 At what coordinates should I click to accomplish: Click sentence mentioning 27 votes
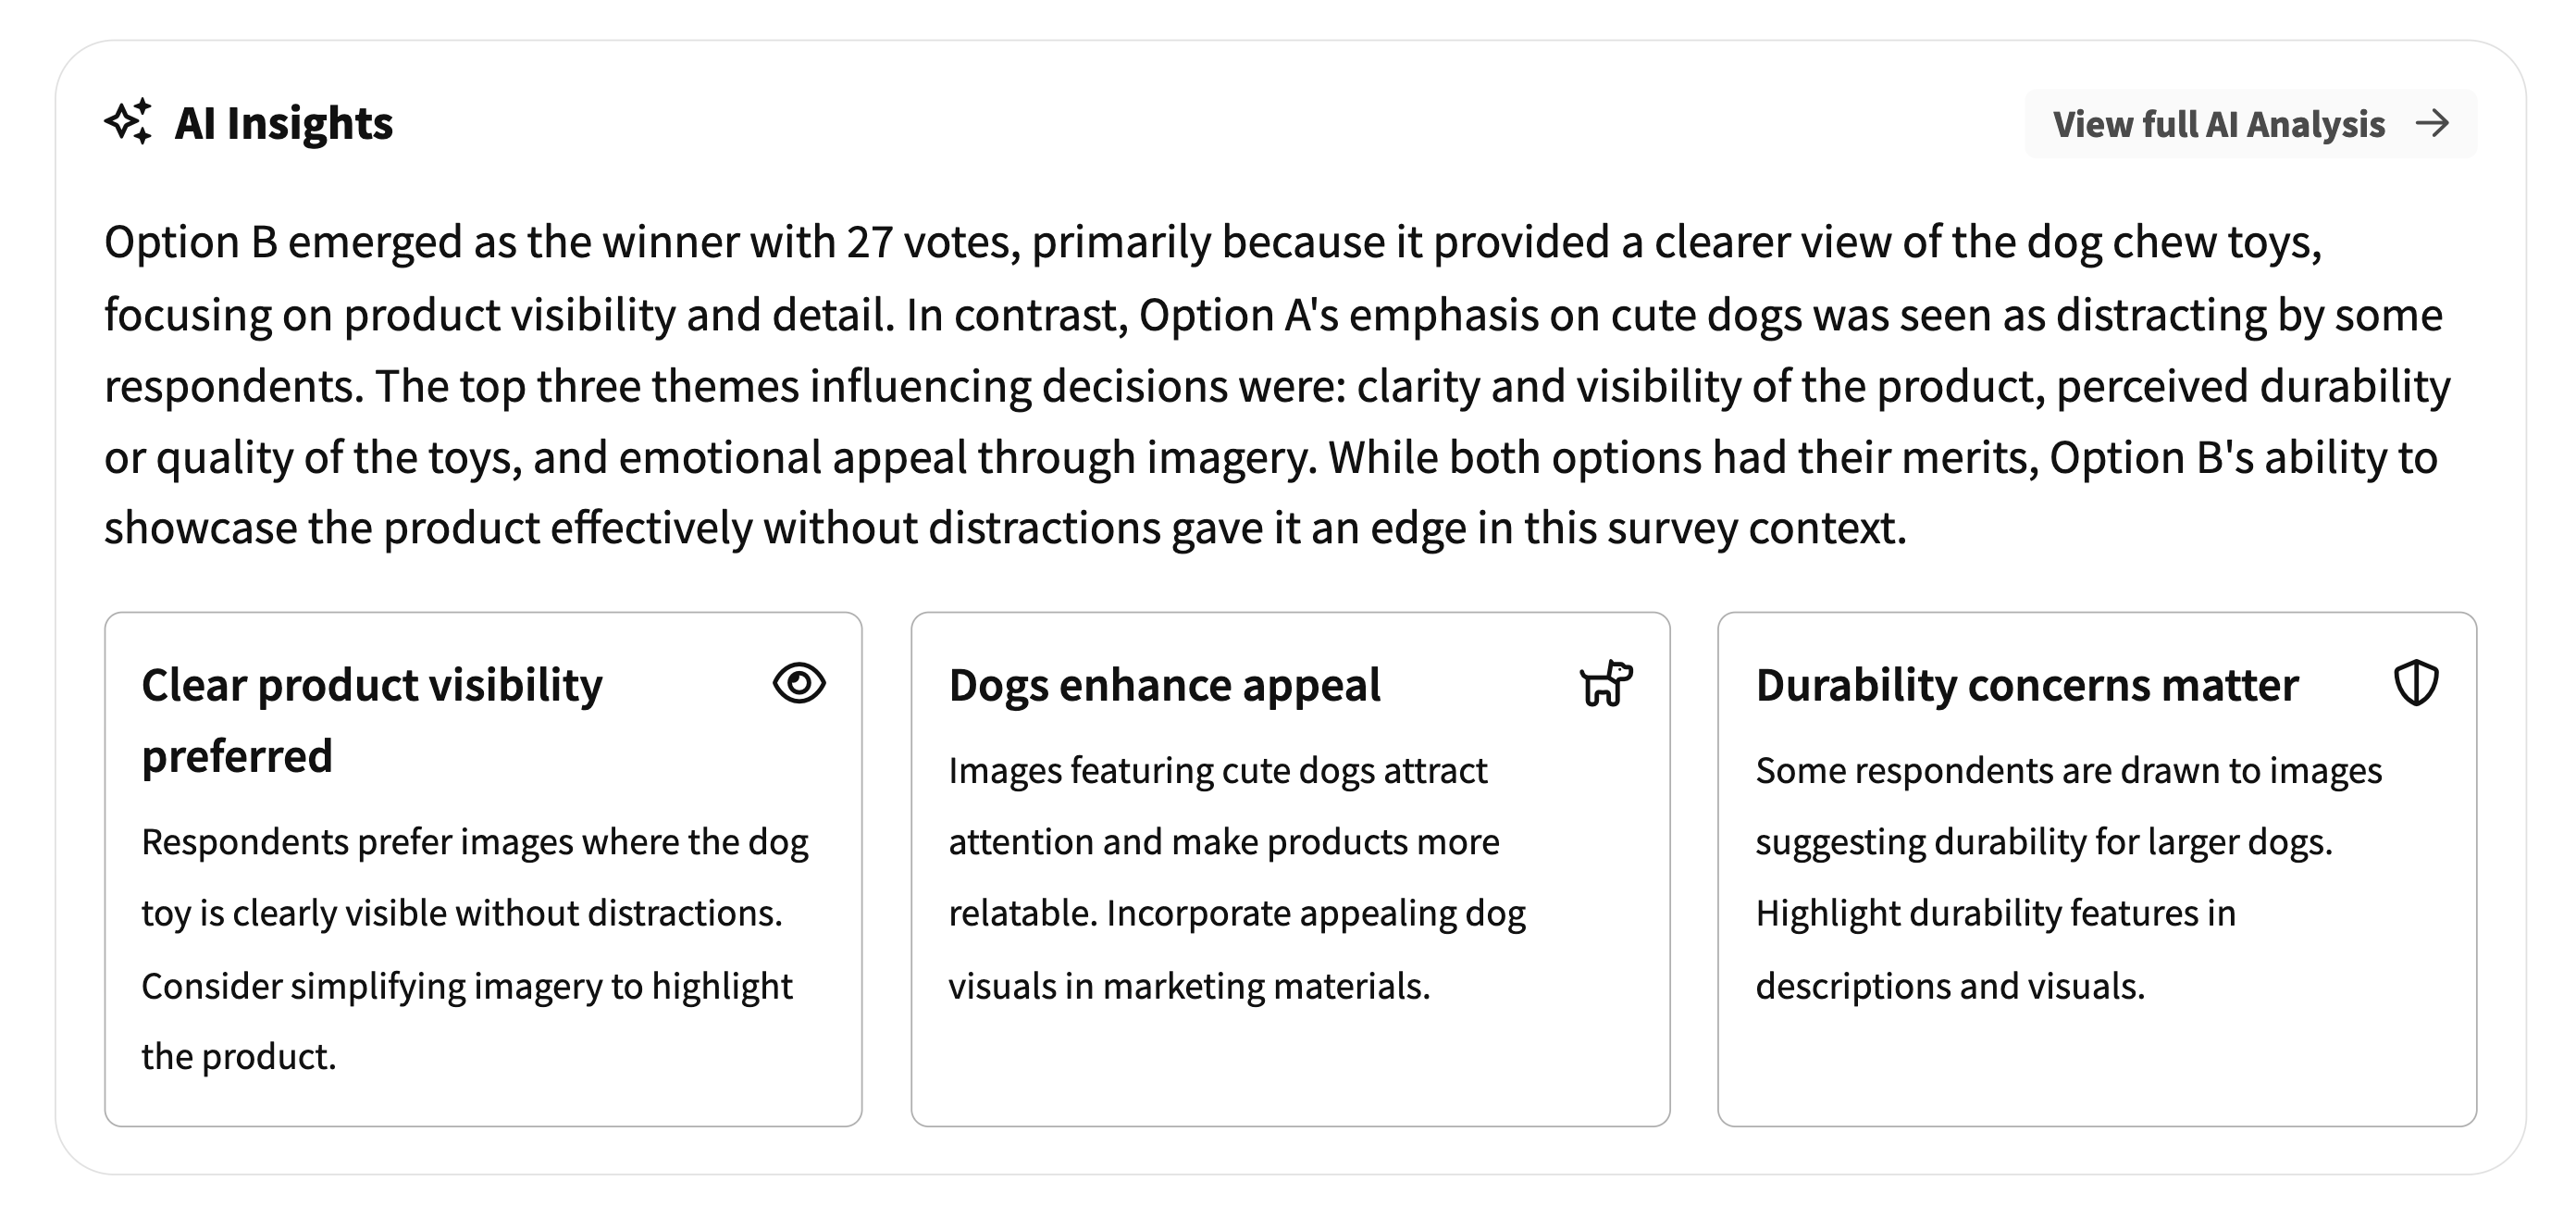(1213, 278)
